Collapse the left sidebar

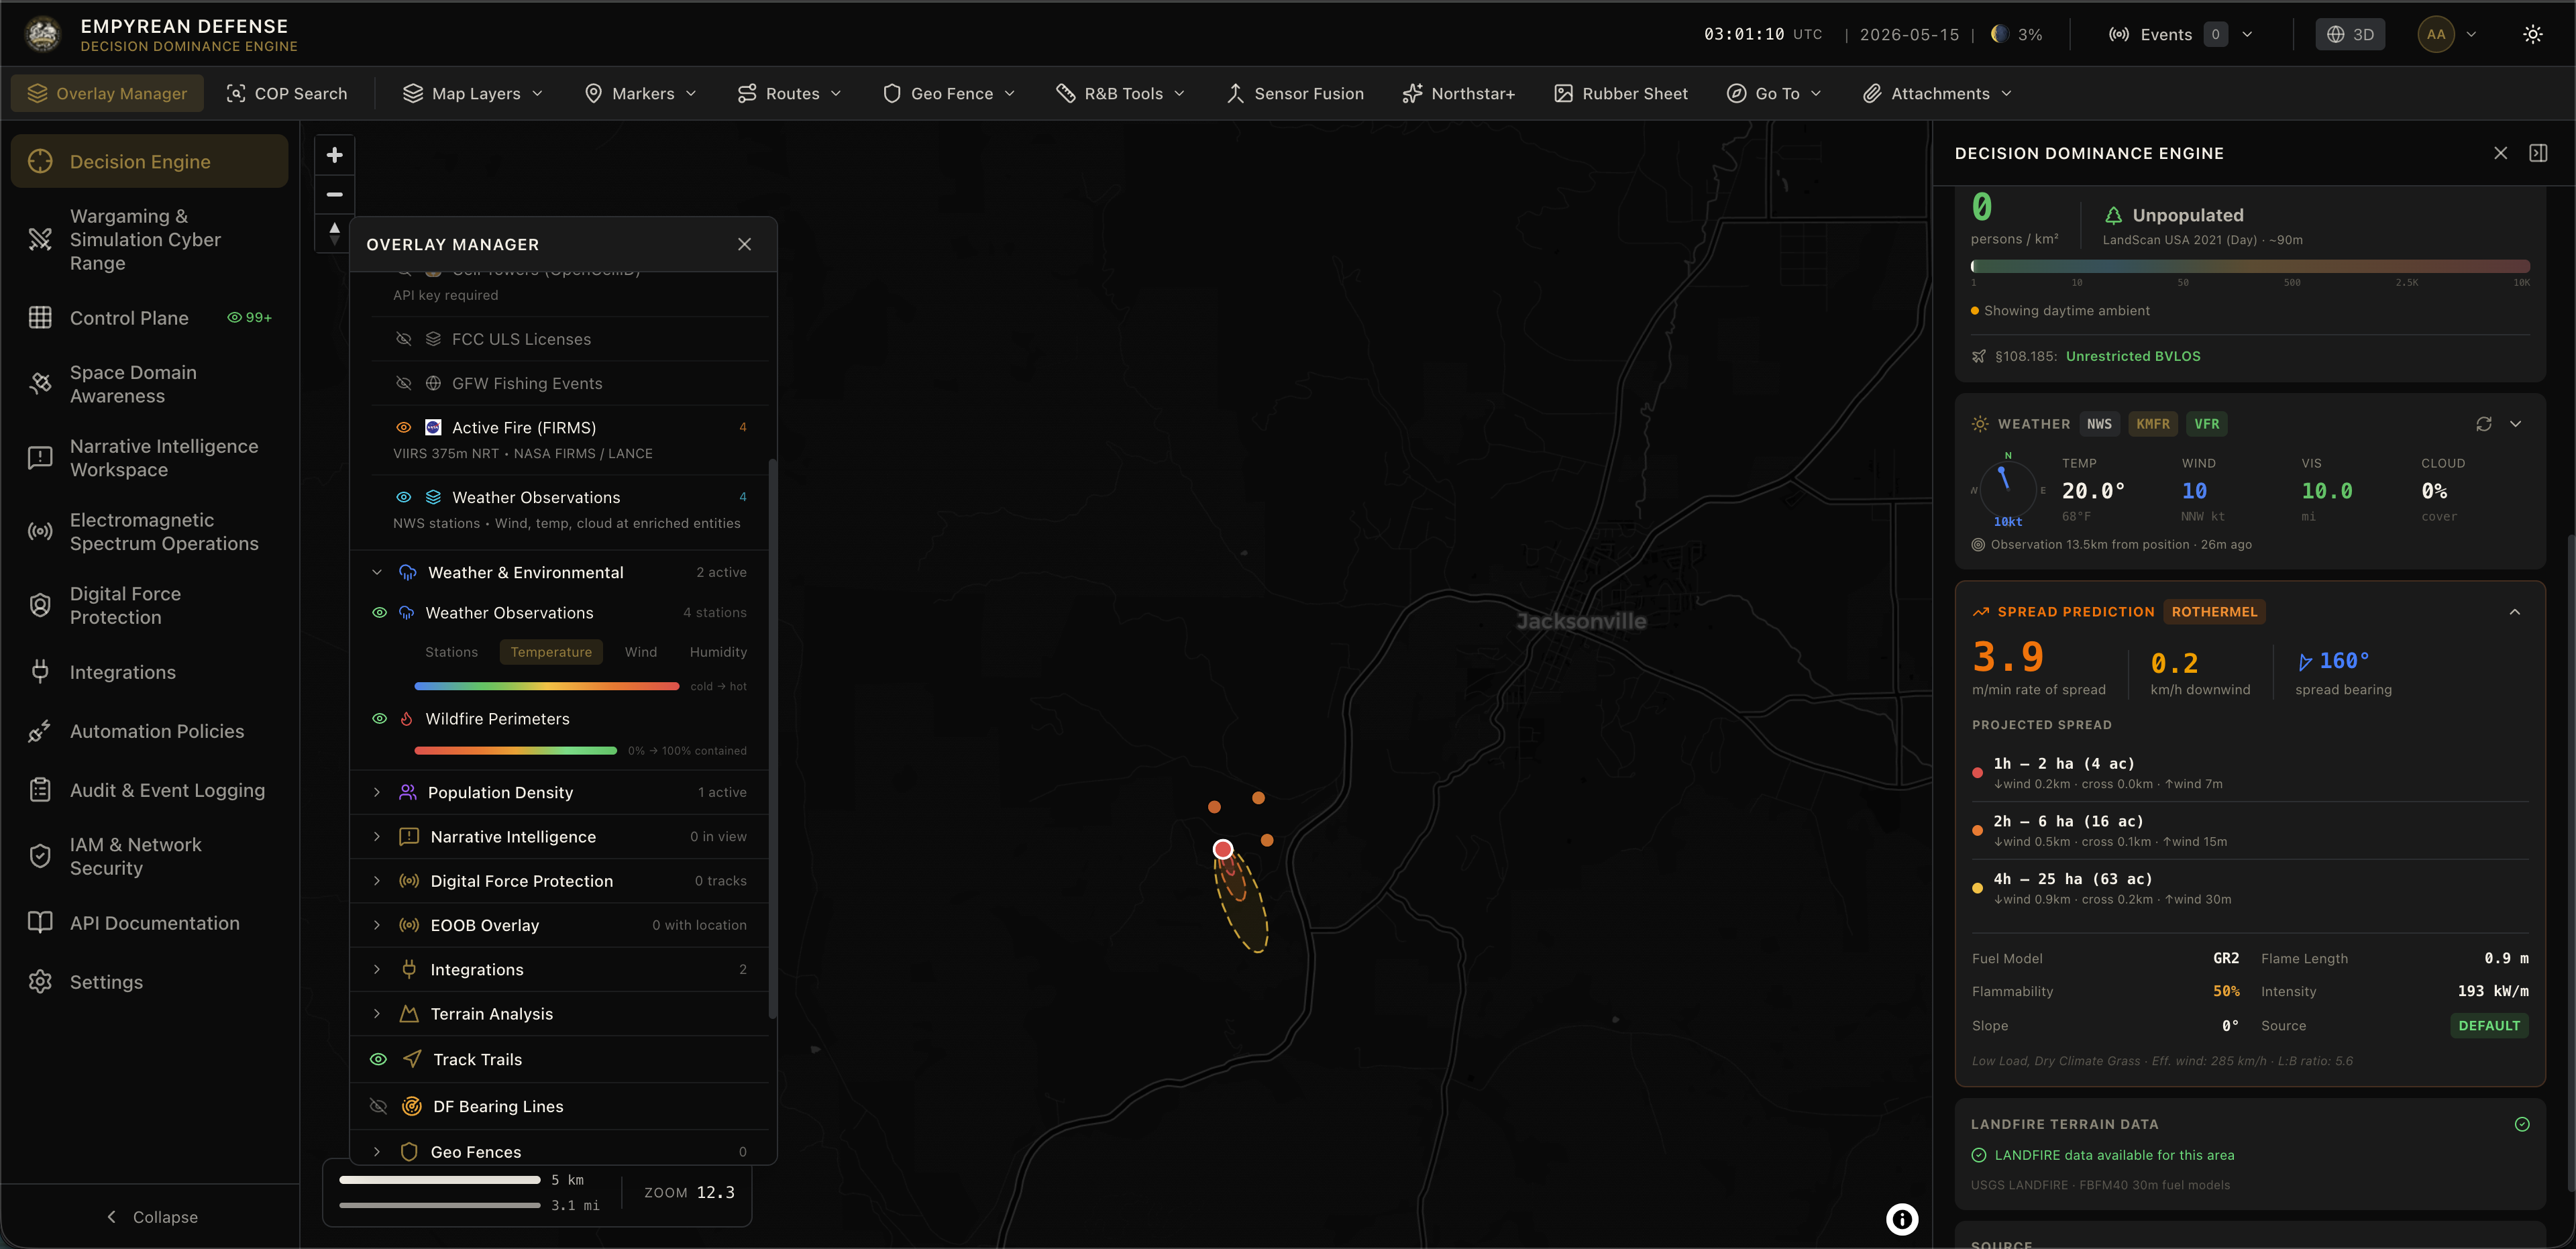point(152,1217)
